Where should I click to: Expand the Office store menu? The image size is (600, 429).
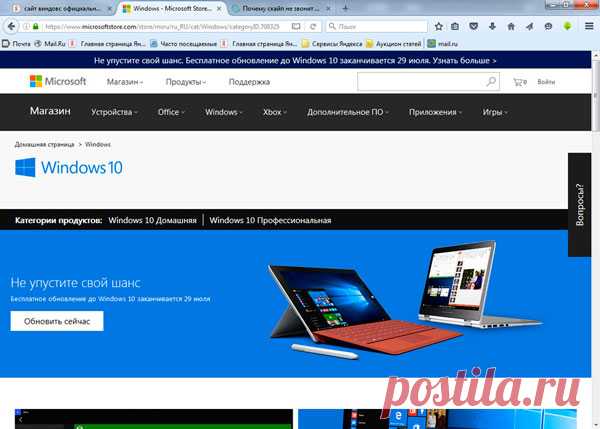(171, 112)
